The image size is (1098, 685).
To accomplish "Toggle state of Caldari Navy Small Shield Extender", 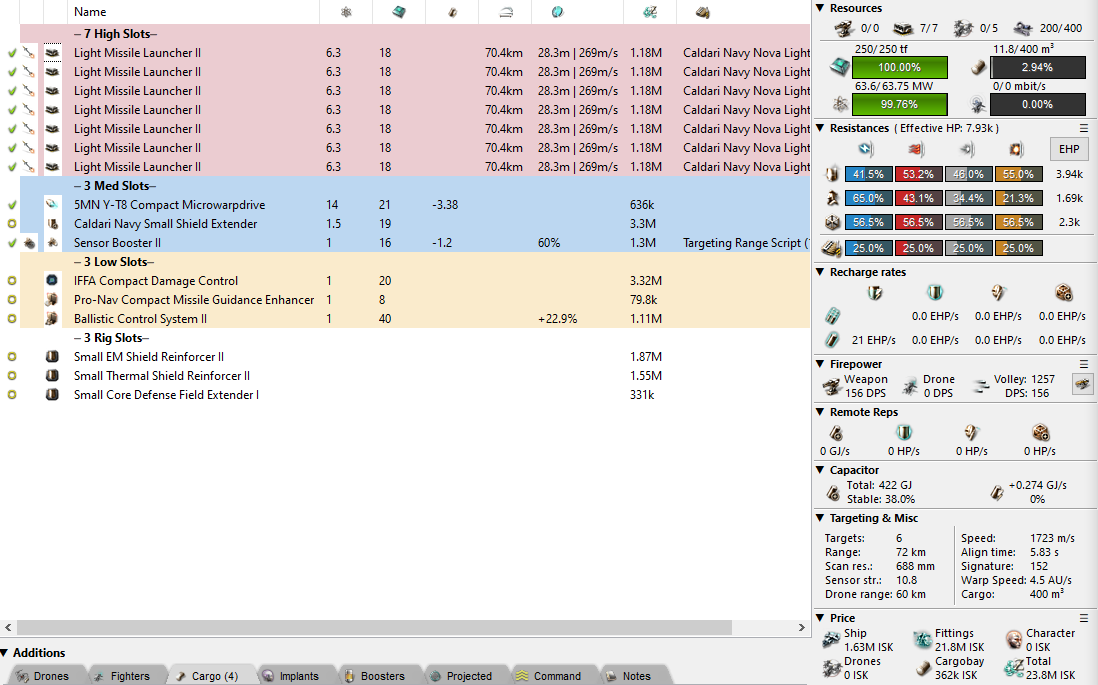I will coord(12,224).
